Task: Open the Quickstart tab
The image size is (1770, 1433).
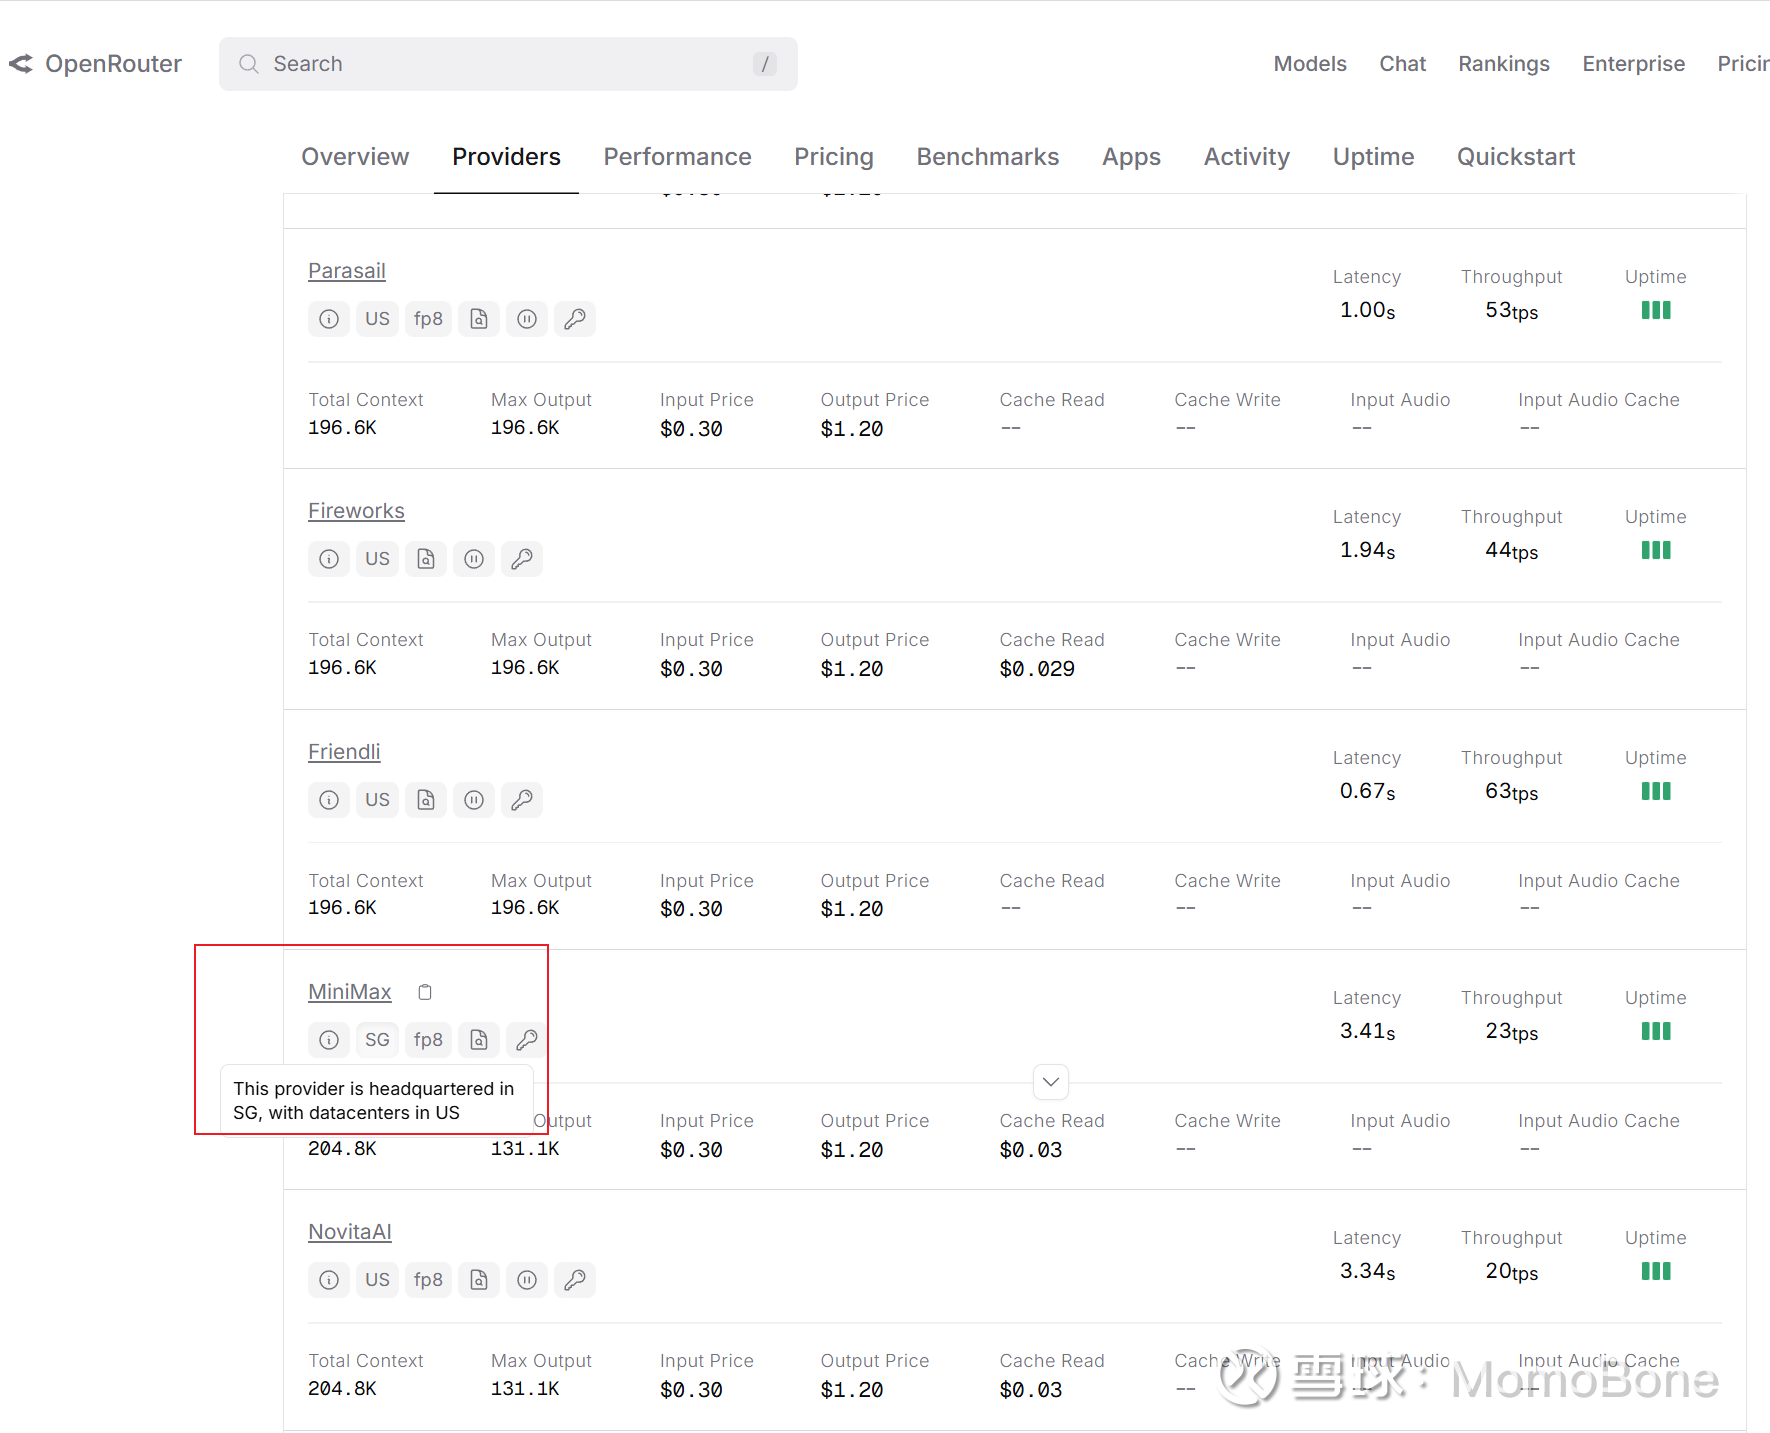Action: click(x=1516, y=157)
